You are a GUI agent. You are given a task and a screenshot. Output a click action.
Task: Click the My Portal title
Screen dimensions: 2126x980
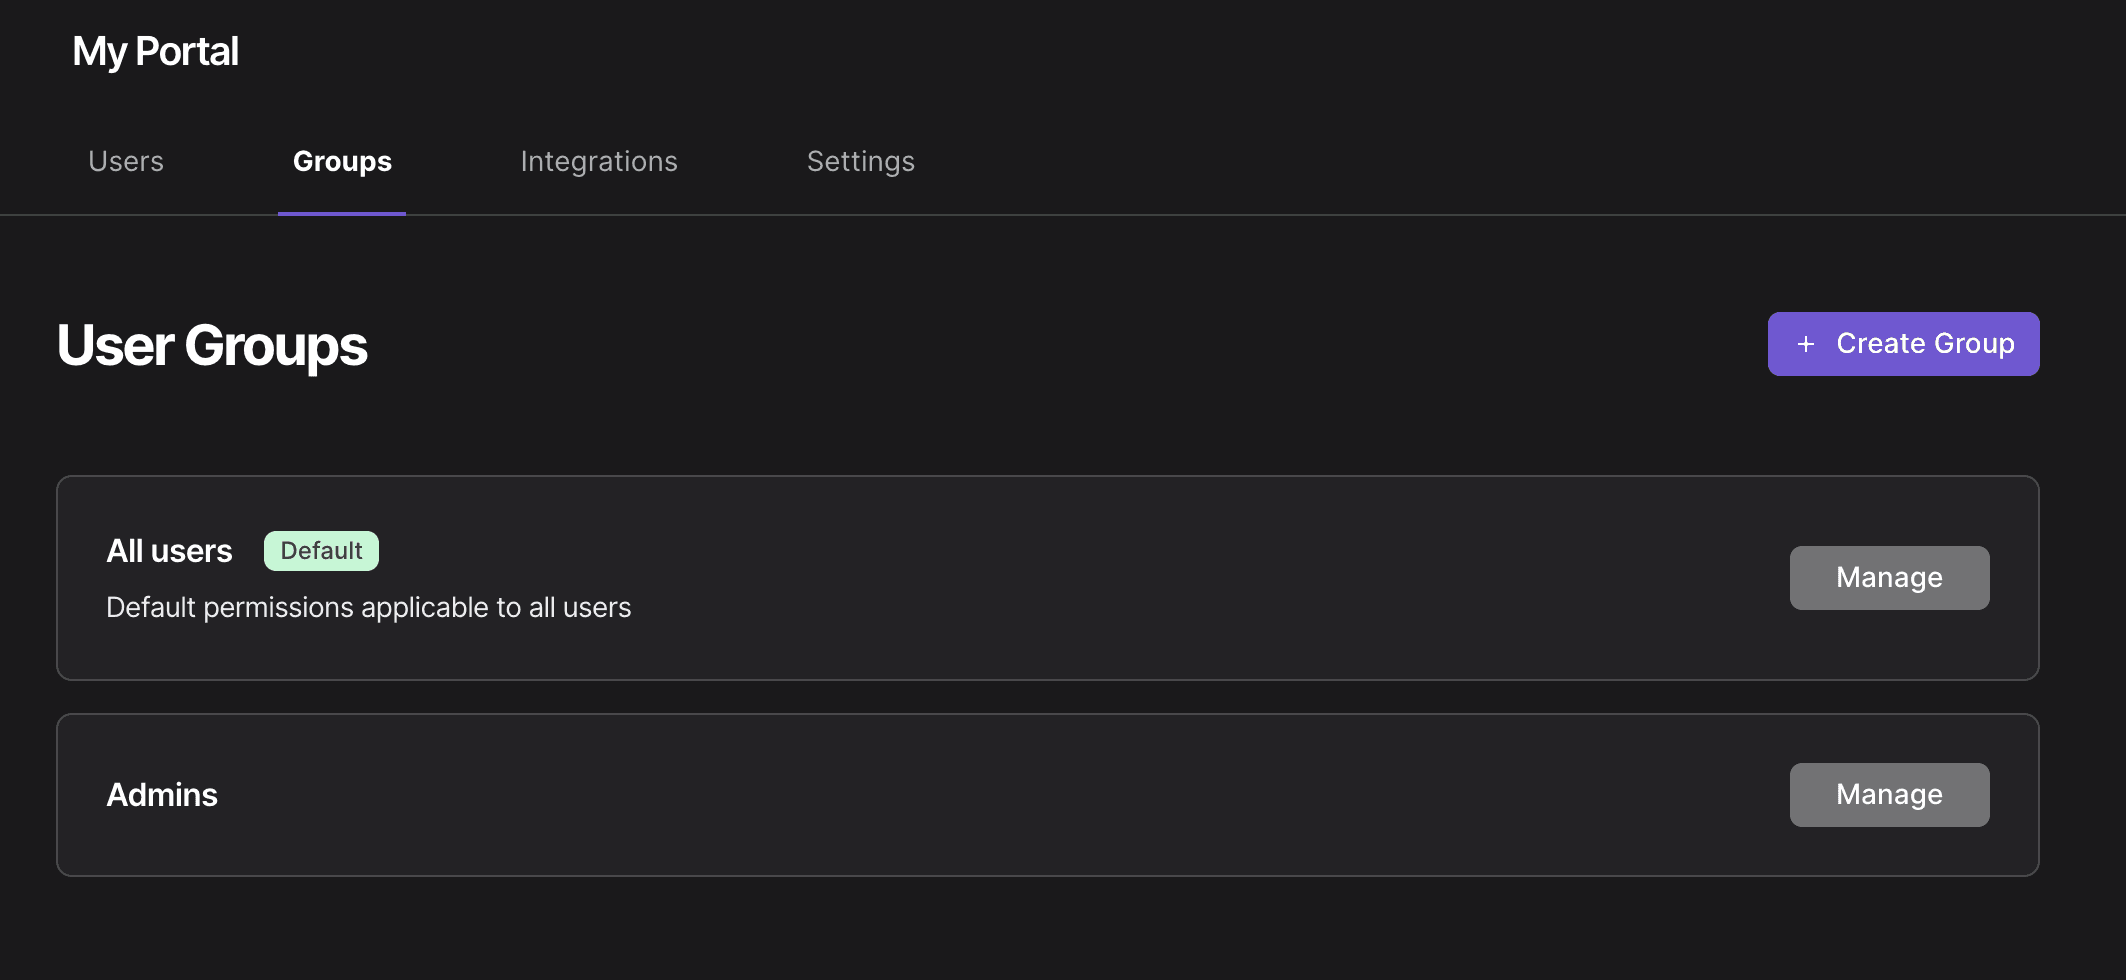[155, 52]
